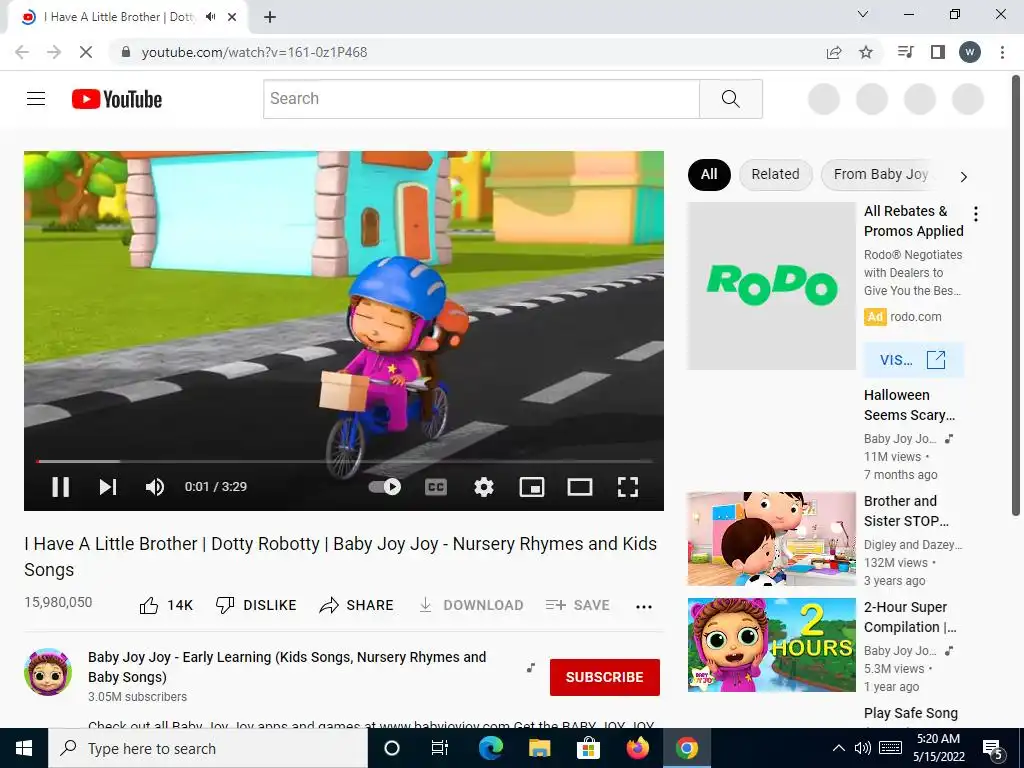Image resolution: width=1024 pixels, height=768 pixels.
Task: Open Firefox from the taskbar
Action: point(637,748)
